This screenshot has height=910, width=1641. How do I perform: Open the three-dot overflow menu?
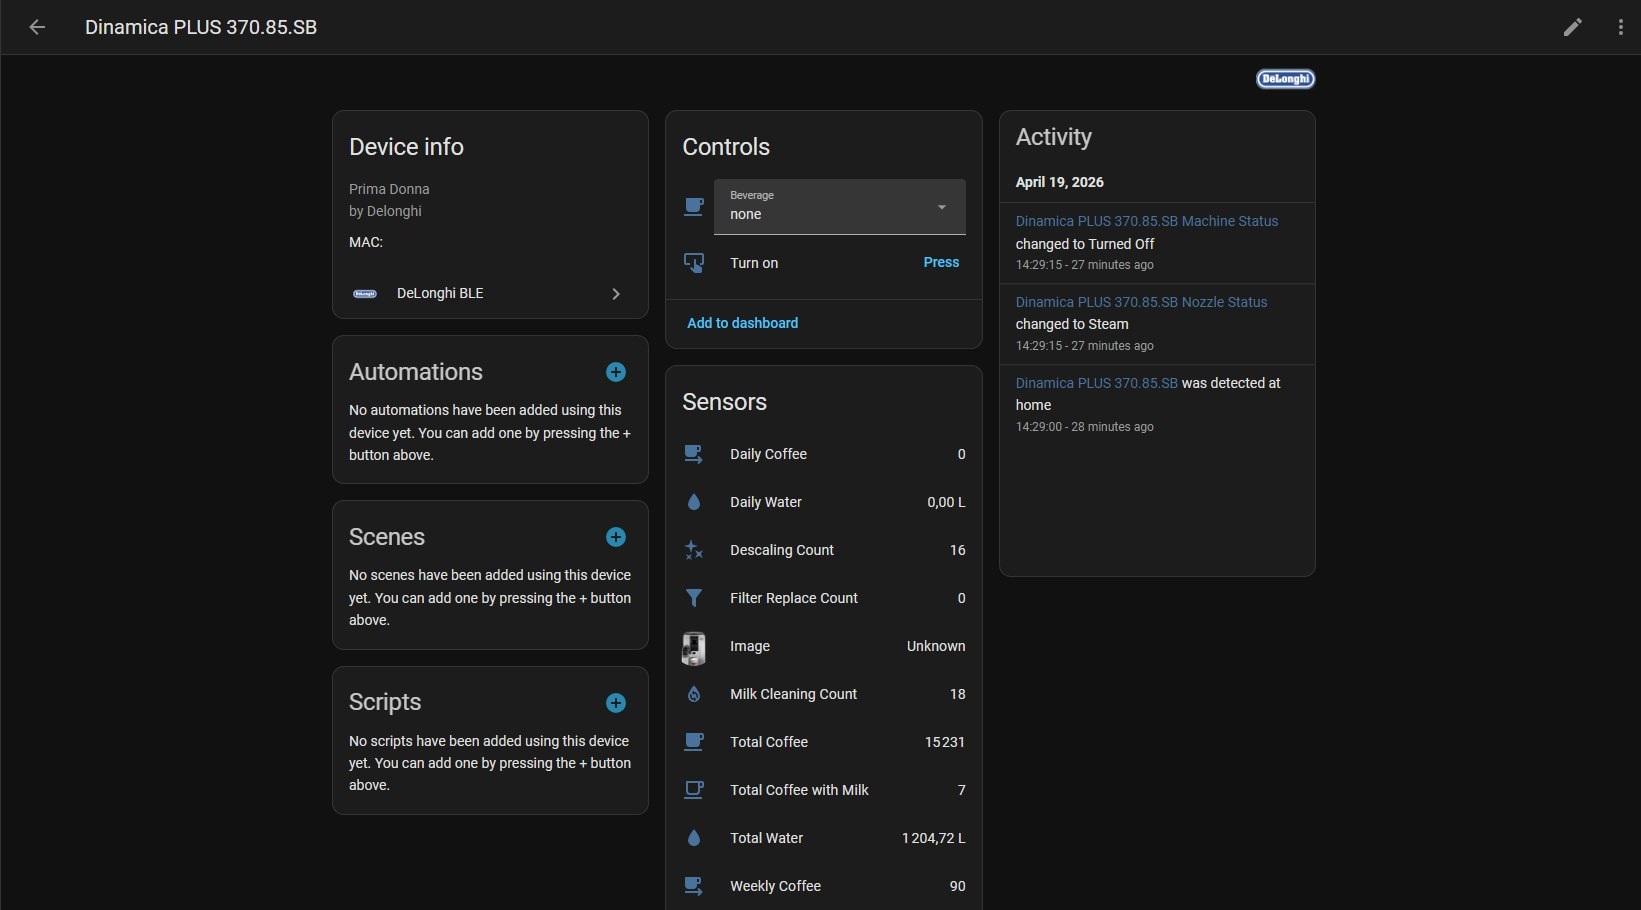[x=1621, y=27]
